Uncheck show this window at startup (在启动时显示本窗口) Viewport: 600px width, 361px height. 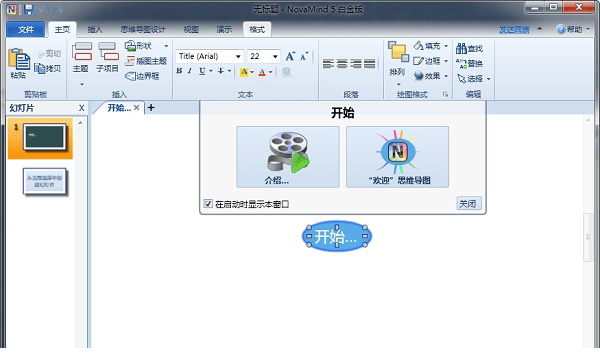point(208,204)
